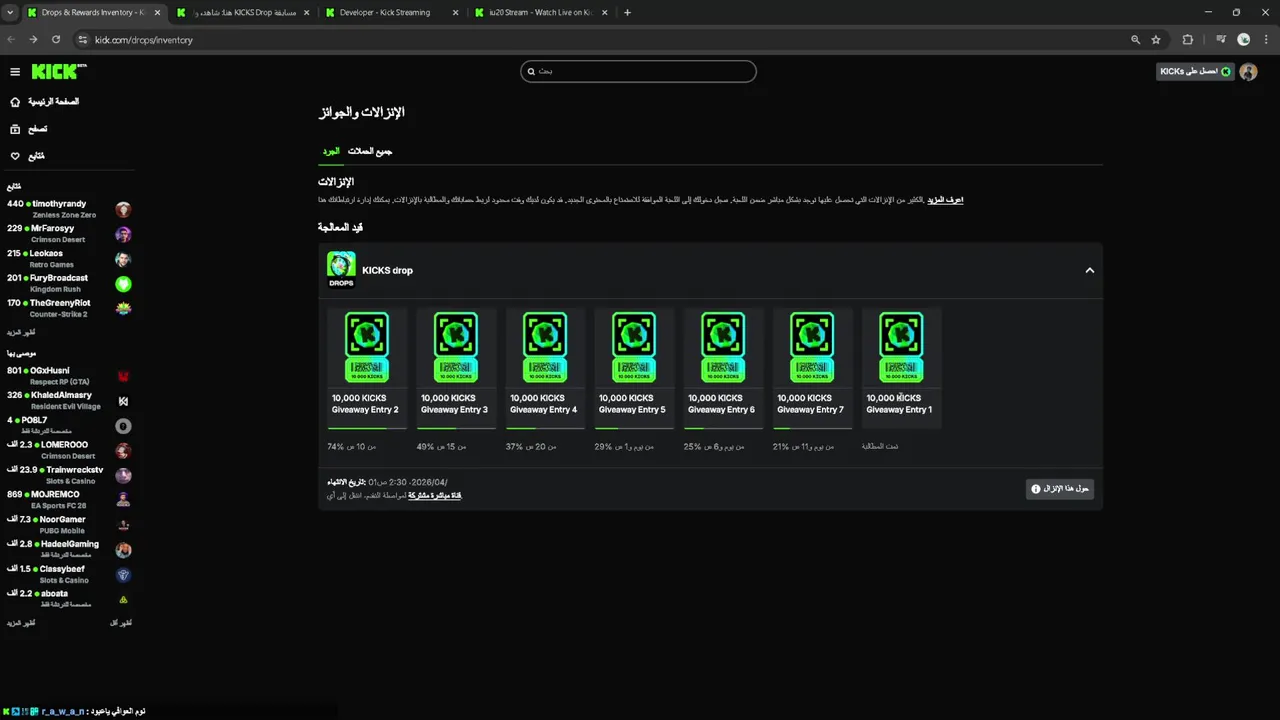Open TheGreenyRiot channel avatar
1280x720 pixels.
(x=123, y=308)
